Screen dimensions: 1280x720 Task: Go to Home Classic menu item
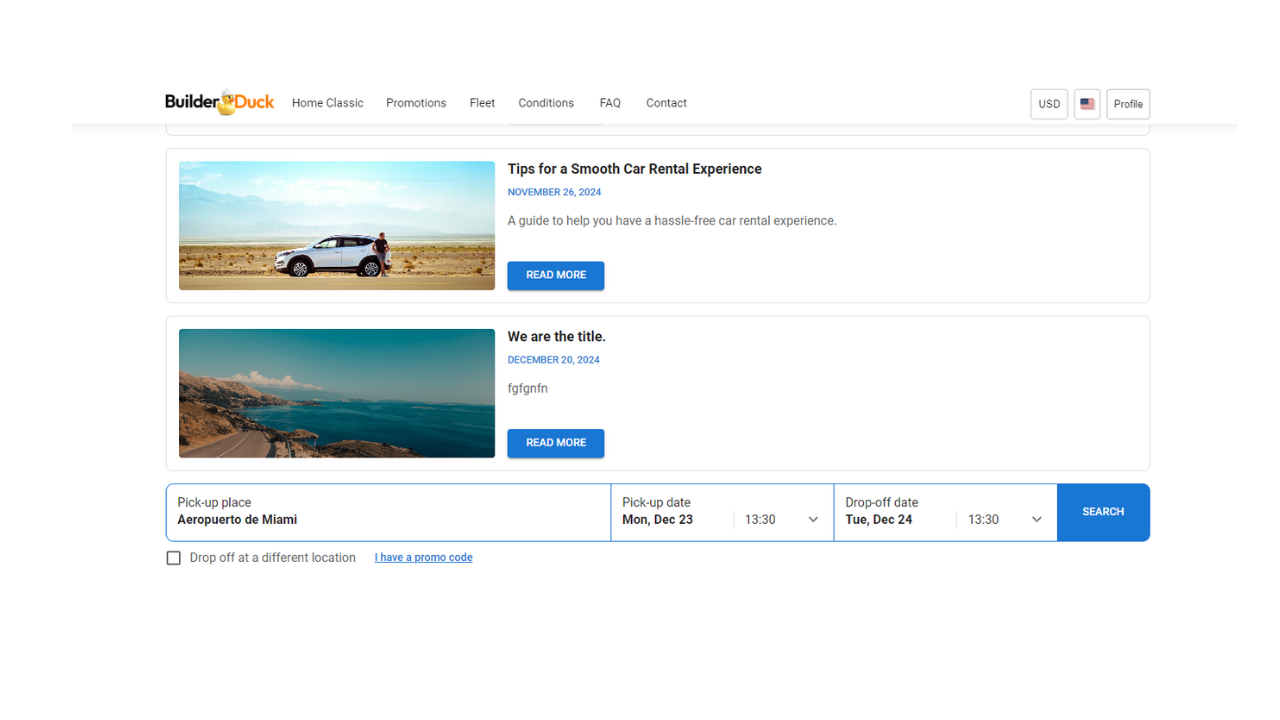327,103
